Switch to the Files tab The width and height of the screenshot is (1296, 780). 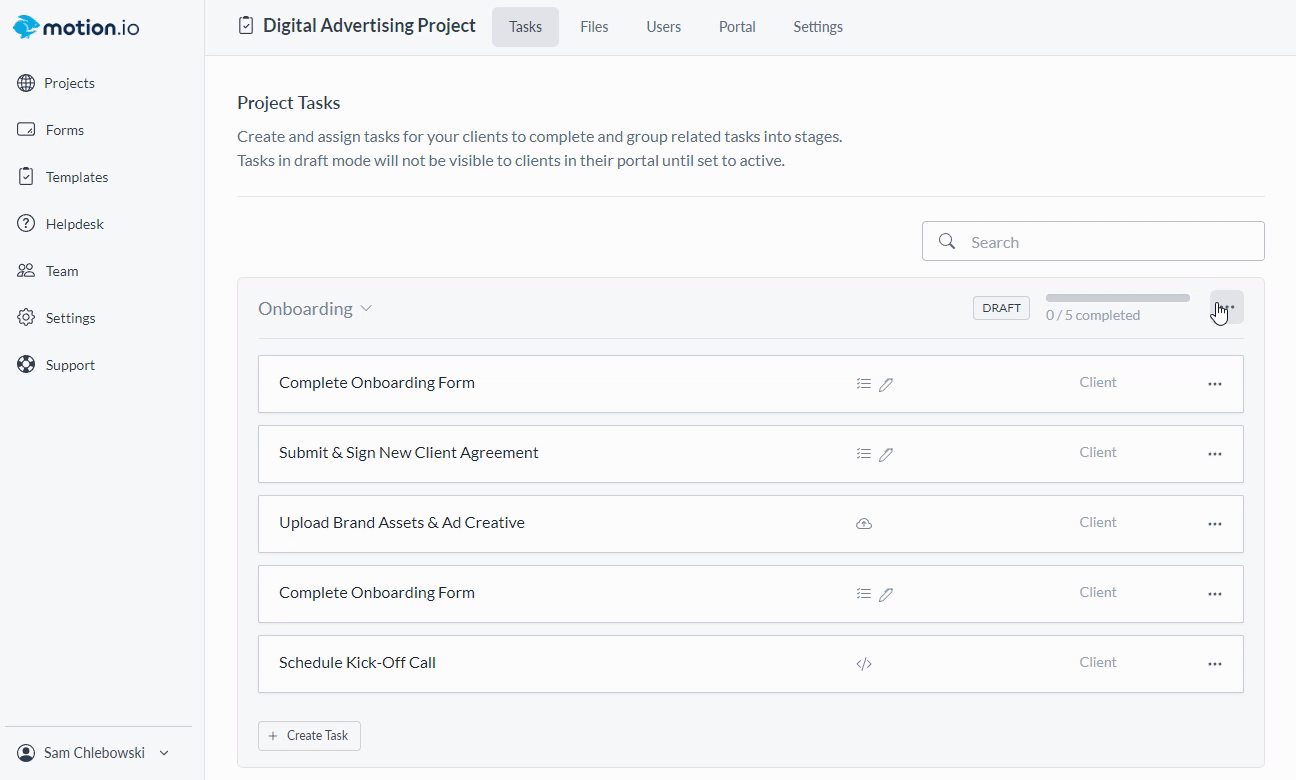(594, 27)
